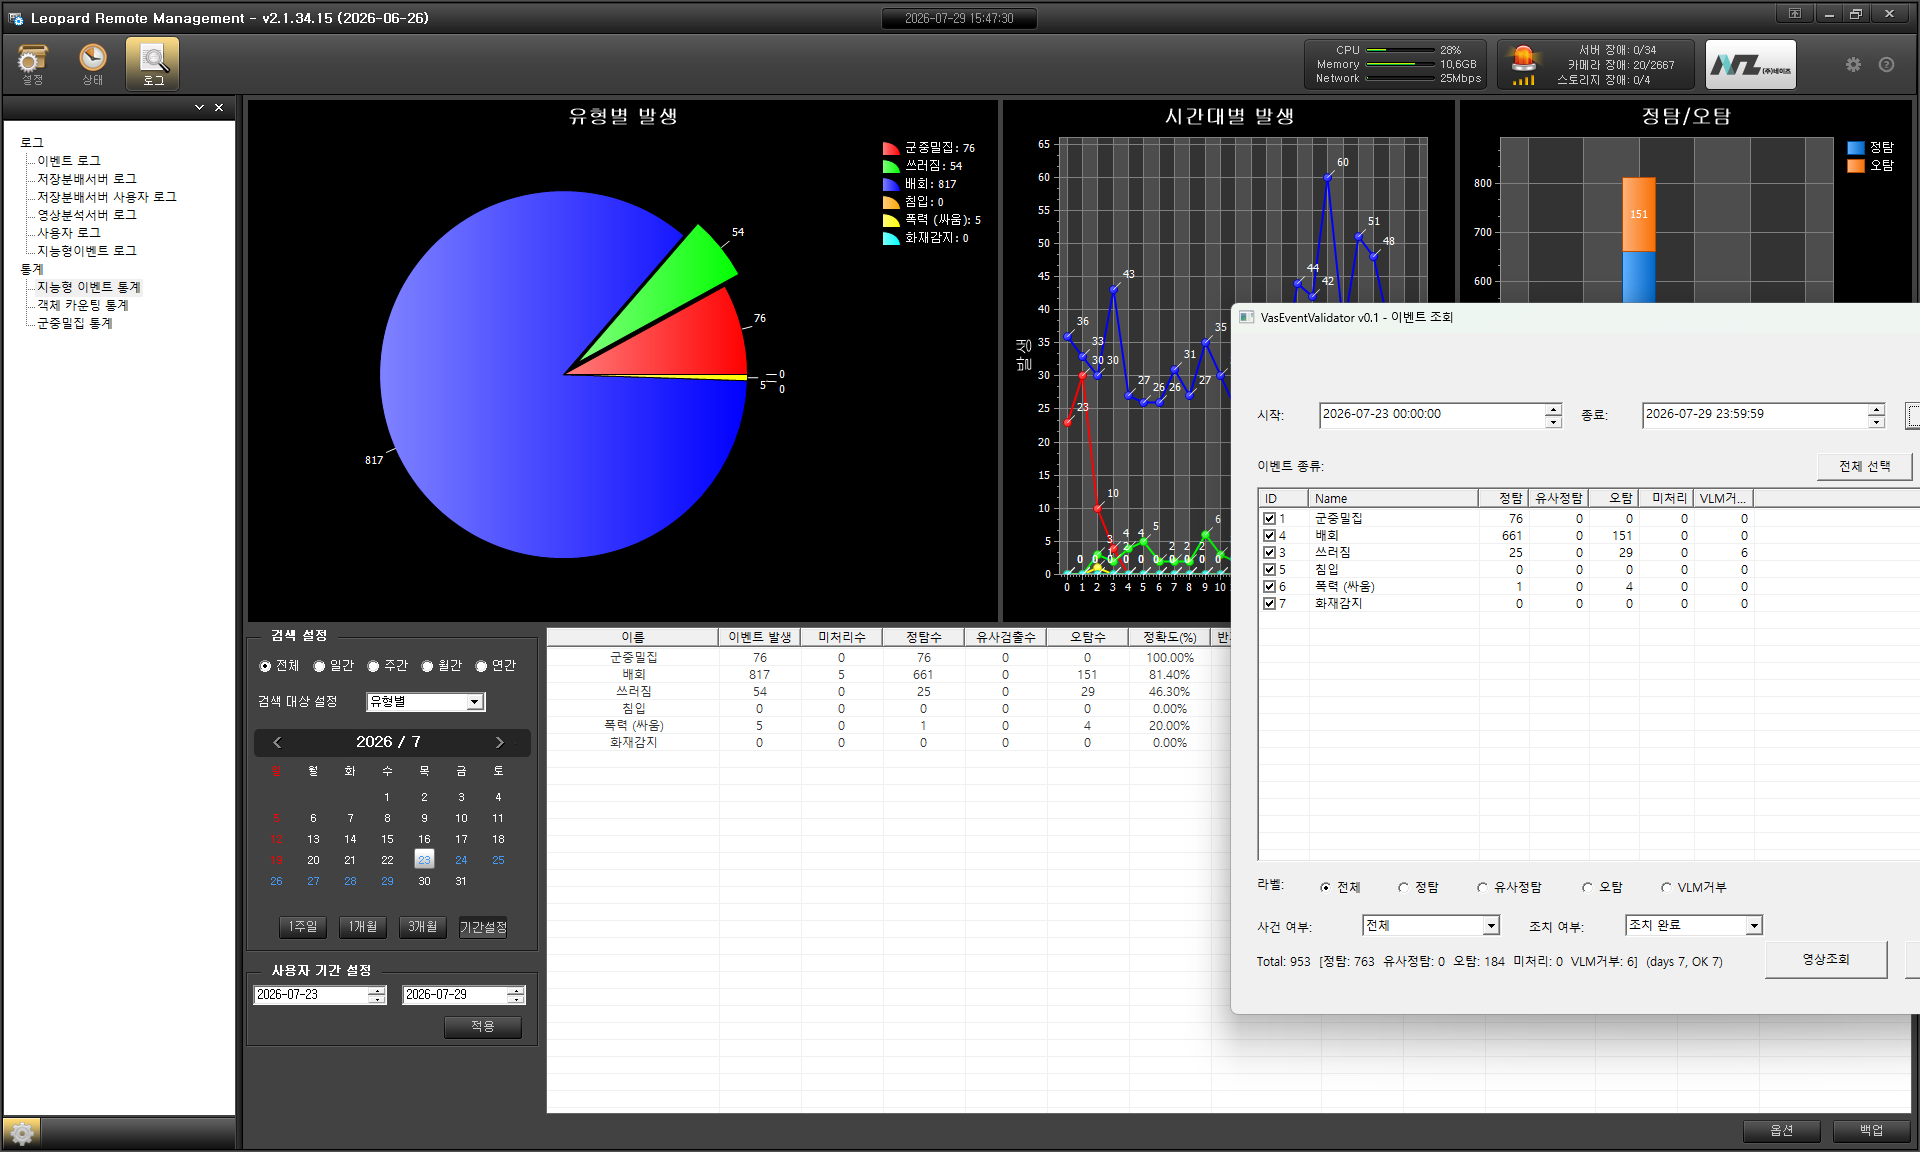
Task: Click the red 군중밀집 legend swatch
Action: (x=891, y=148)
